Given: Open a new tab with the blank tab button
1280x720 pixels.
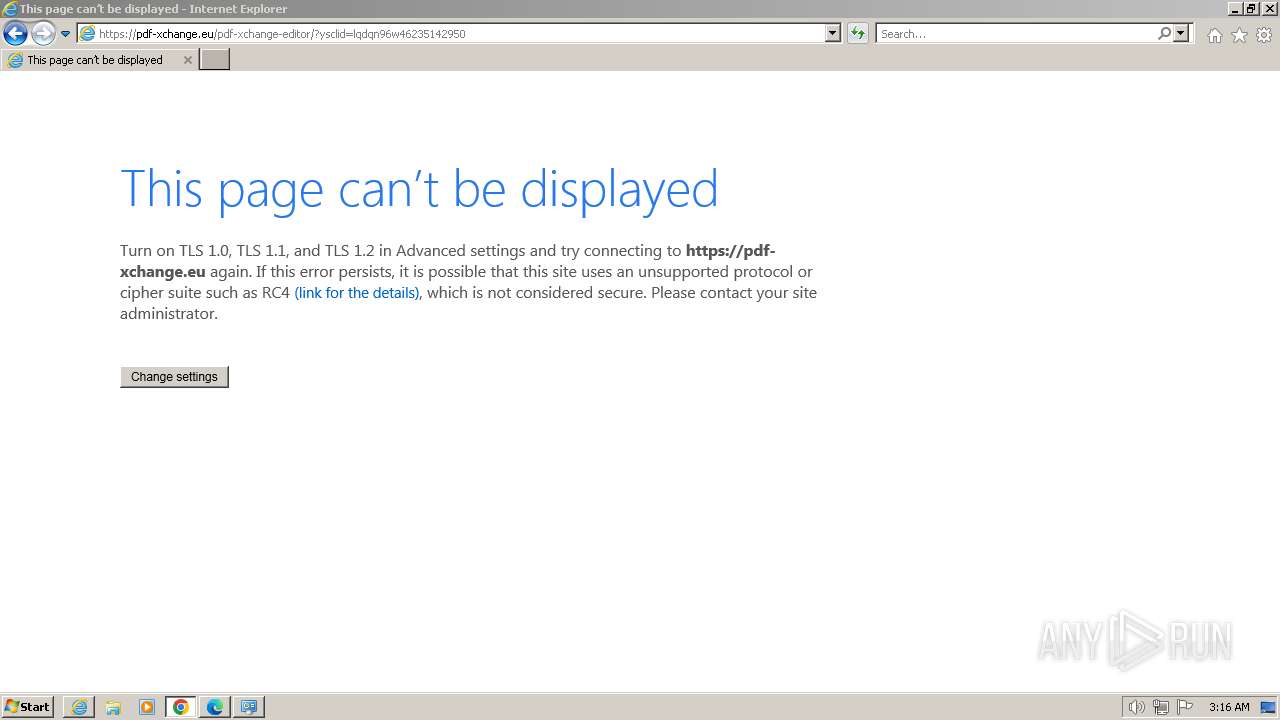Looking at the screenshot, I should click(215, 60).
